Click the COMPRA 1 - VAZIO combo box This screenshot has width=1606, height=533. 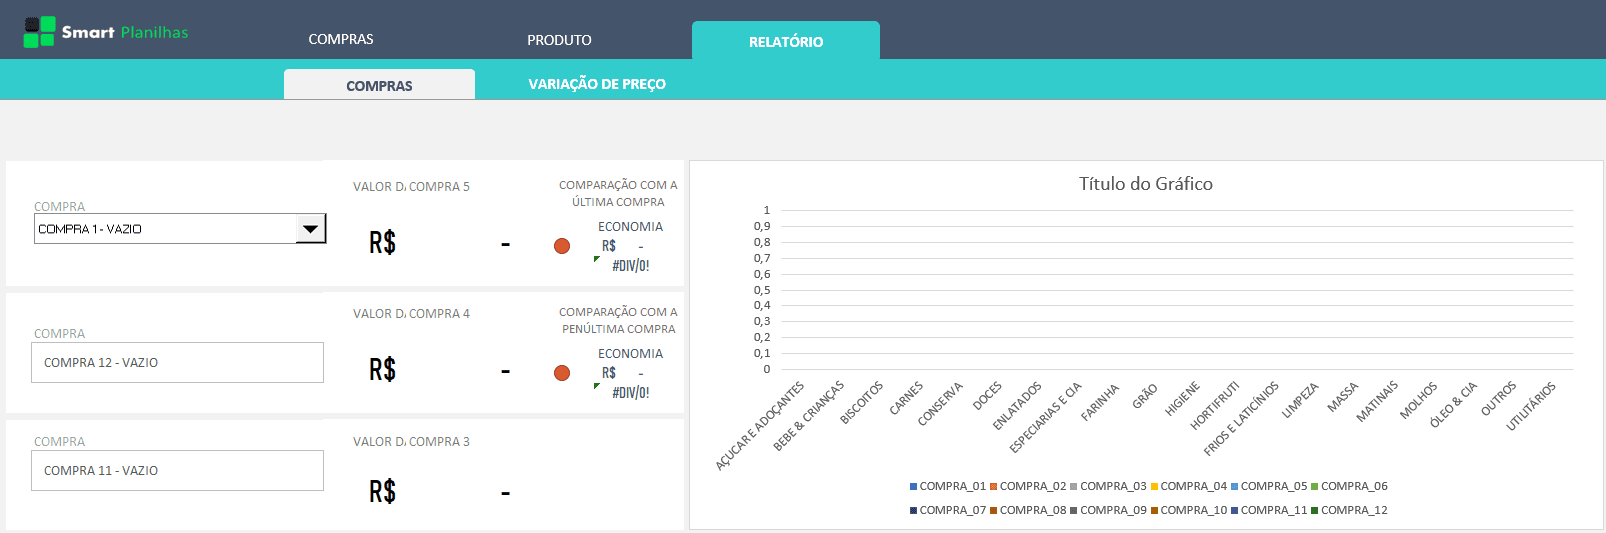165,229
